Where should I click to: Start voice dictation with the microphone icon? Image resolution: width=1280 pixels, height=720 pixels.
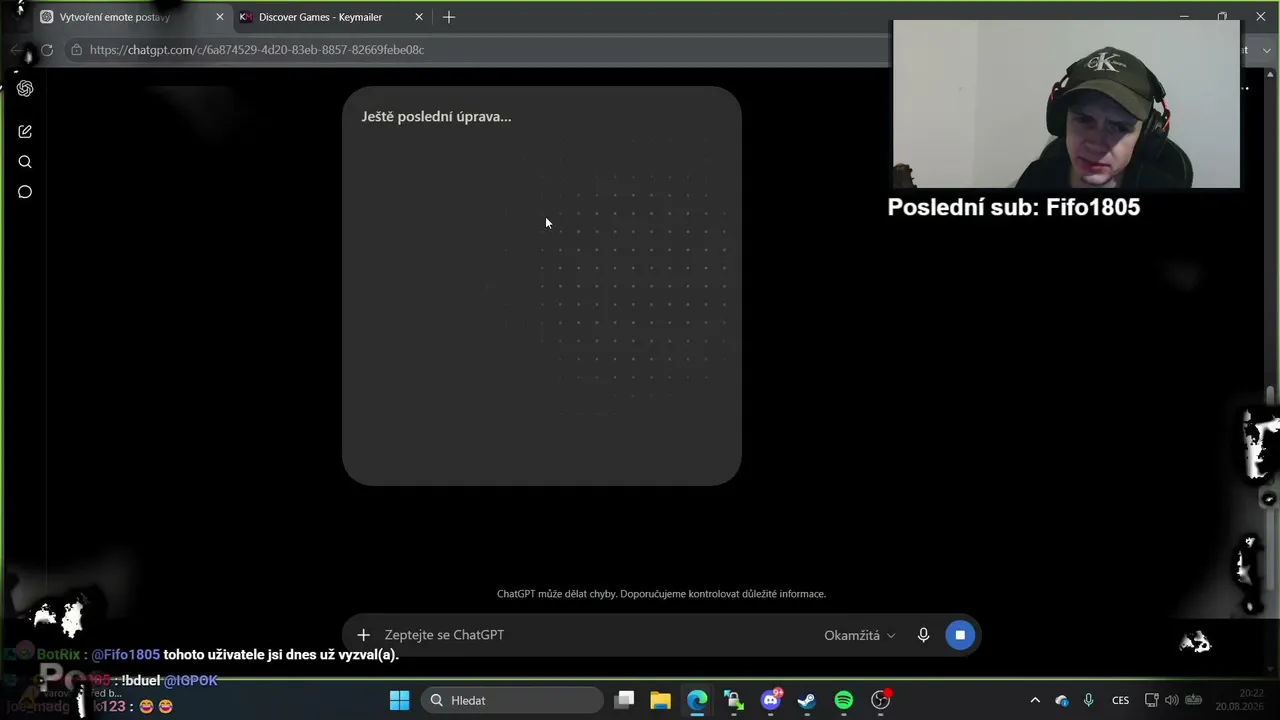[x=924, y=635]
